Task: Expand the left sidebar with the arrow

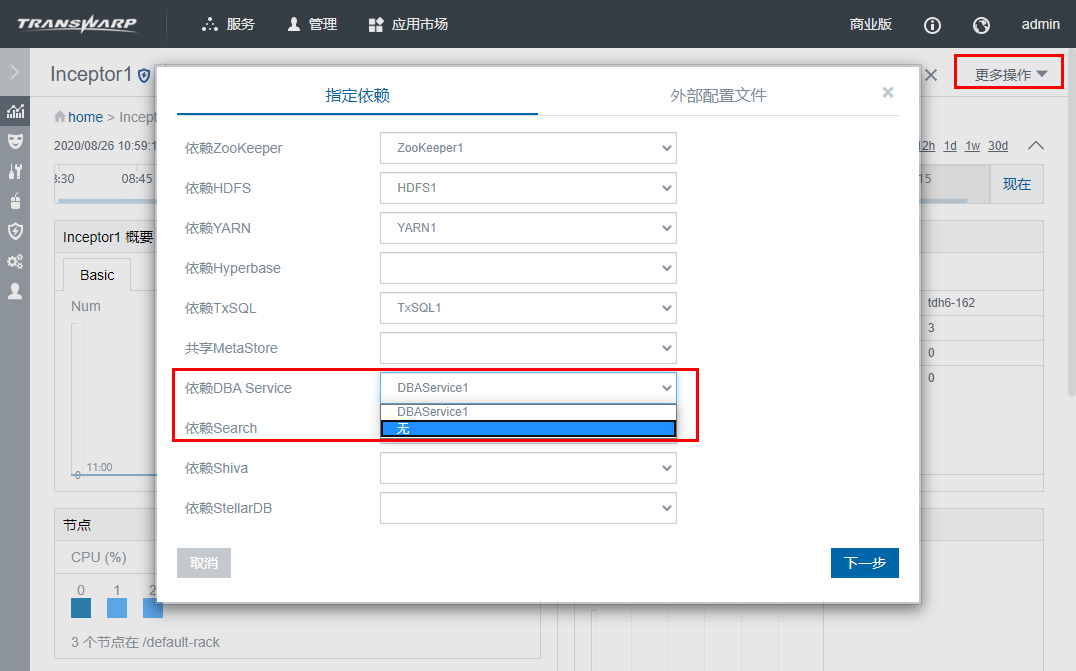Action: click(x=14, y=72)
